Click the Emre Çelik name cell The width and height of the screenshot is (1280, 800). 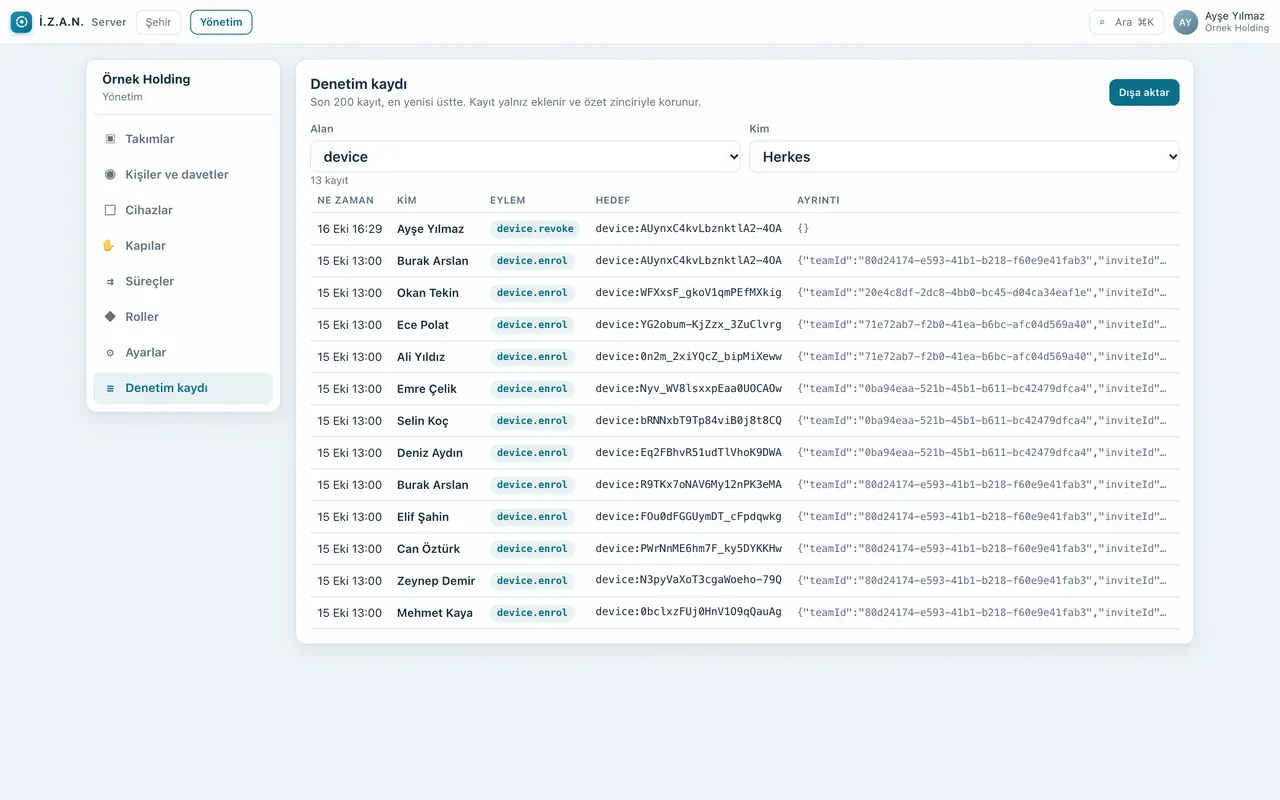click(x=425, y=389)
